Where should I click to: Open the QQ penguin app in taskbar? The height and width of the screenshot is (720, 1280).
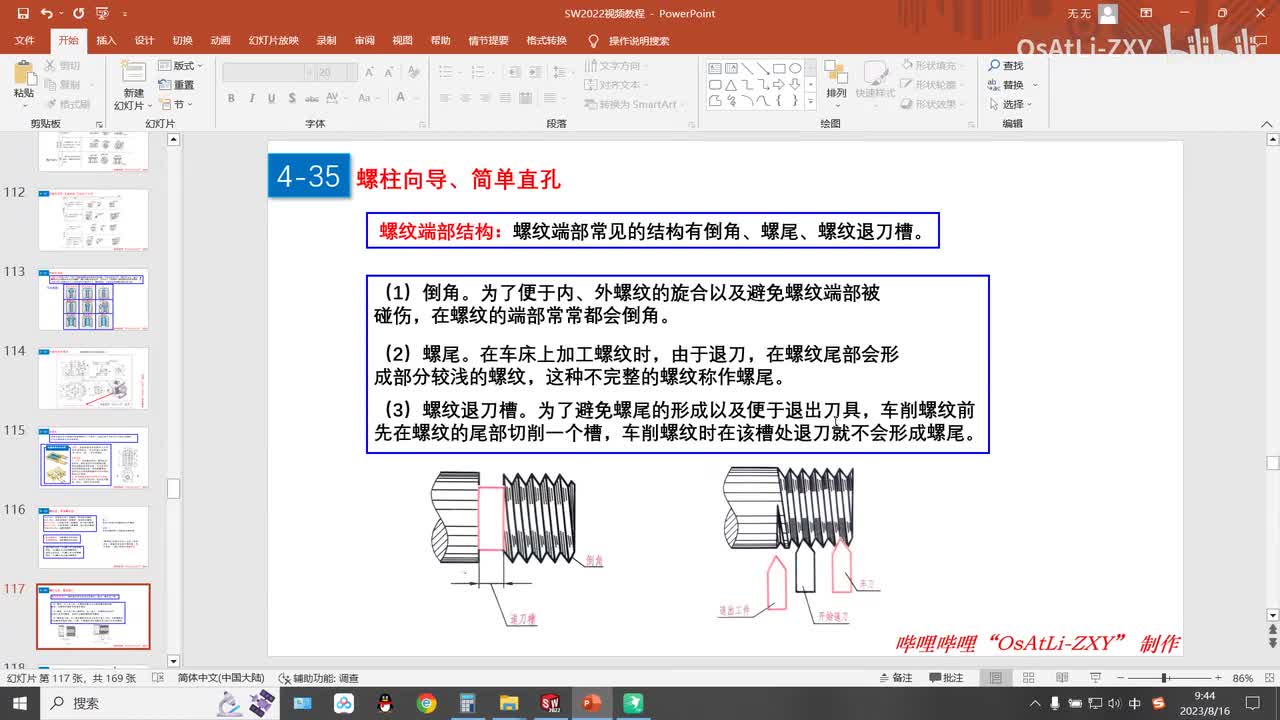click(385, 703)
